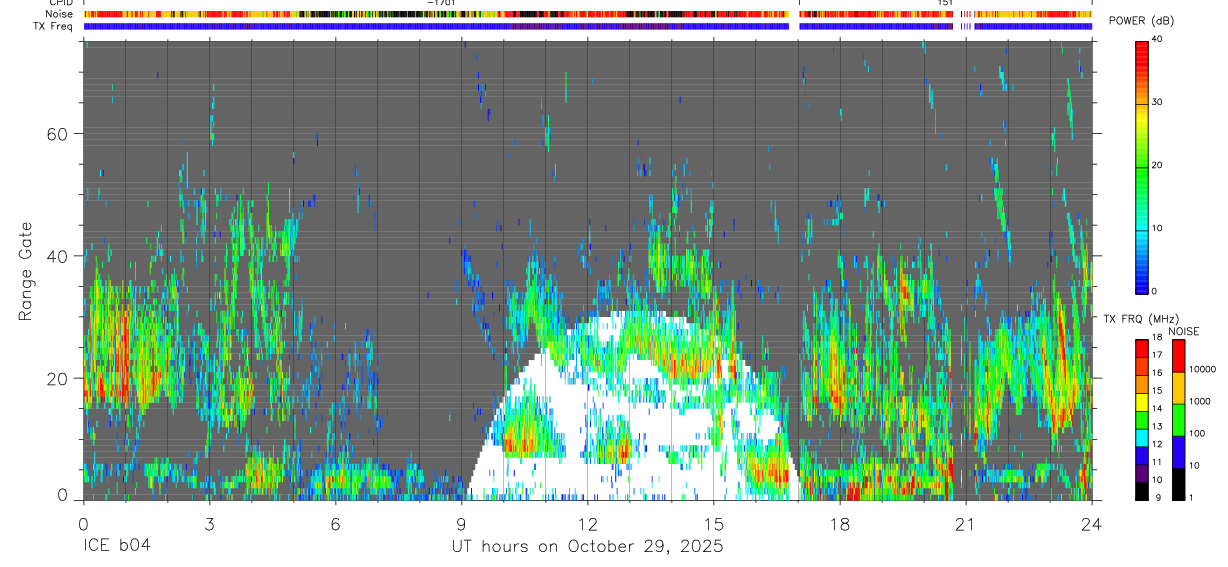
Task: Click the x-axis tick label "12"
Action: tap(587, 523)
